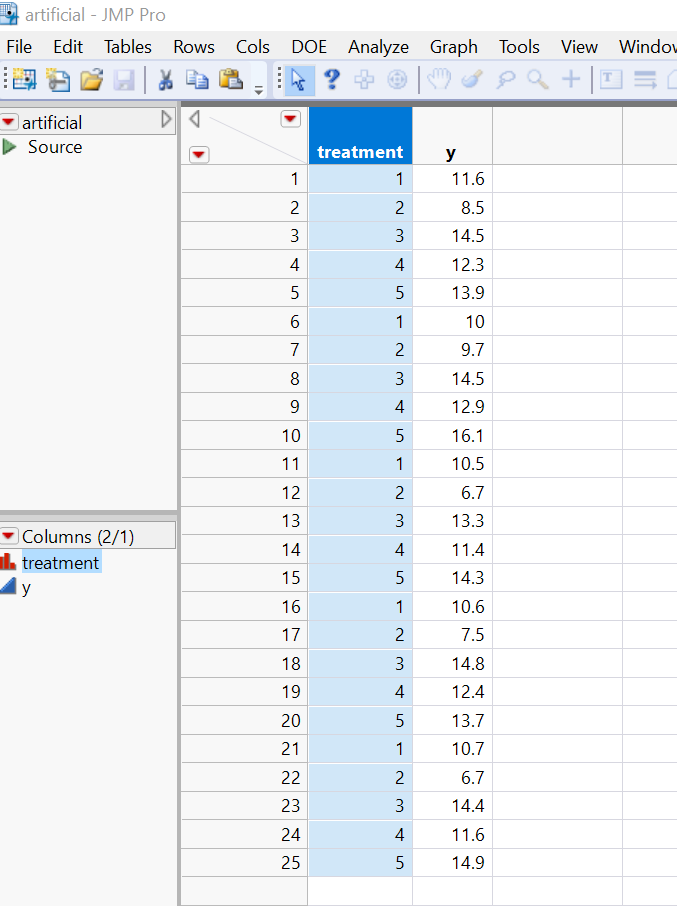Open the Tables menu
The image size is (677, 906).
pyautogui.click(x=128, y=47)
